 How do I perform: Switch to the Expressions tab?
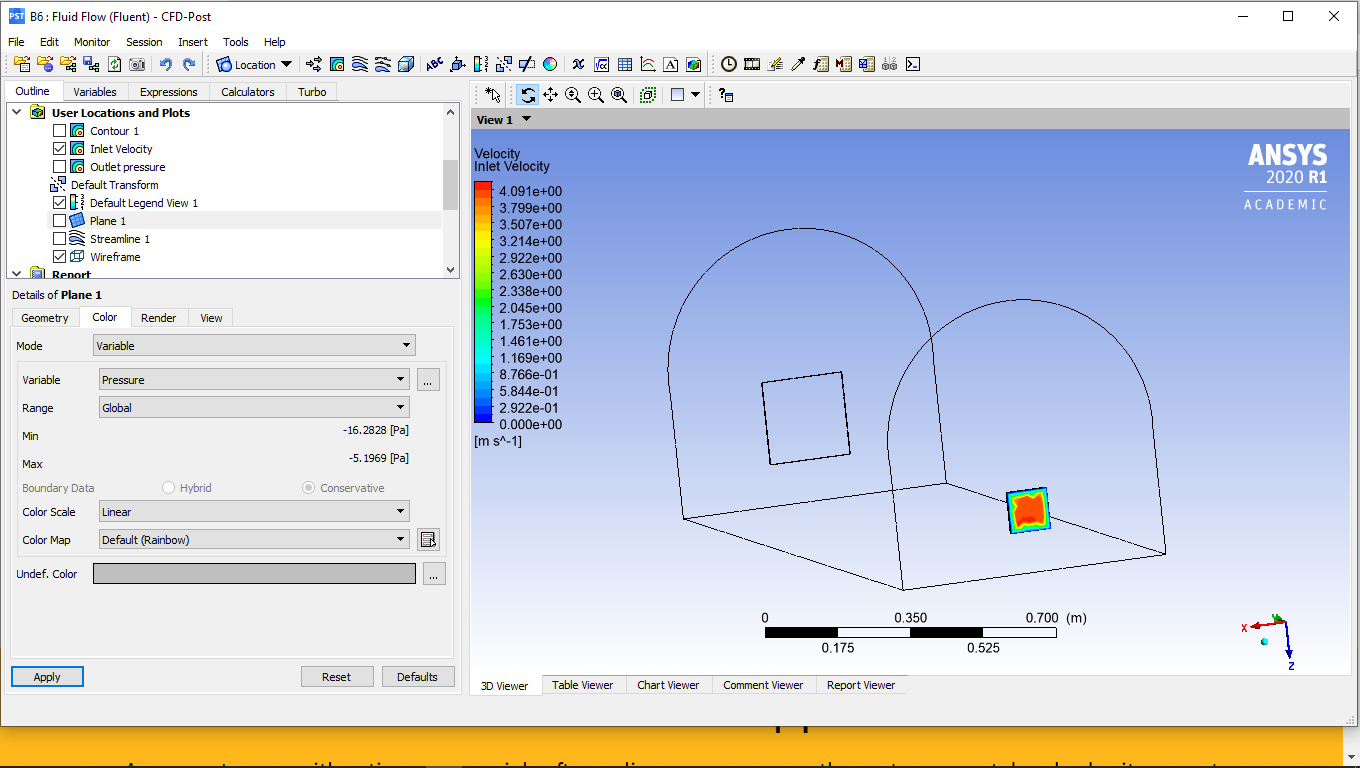click(x=168, y=92)
